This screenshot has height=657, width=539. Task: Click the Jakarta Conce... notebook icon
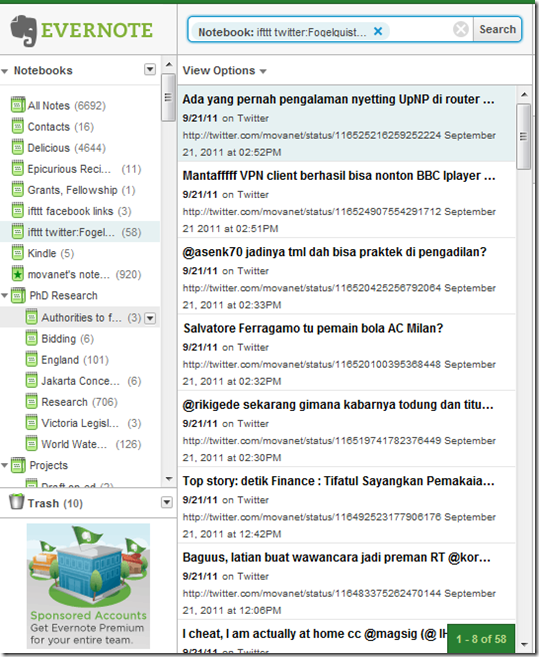[31, 380]
